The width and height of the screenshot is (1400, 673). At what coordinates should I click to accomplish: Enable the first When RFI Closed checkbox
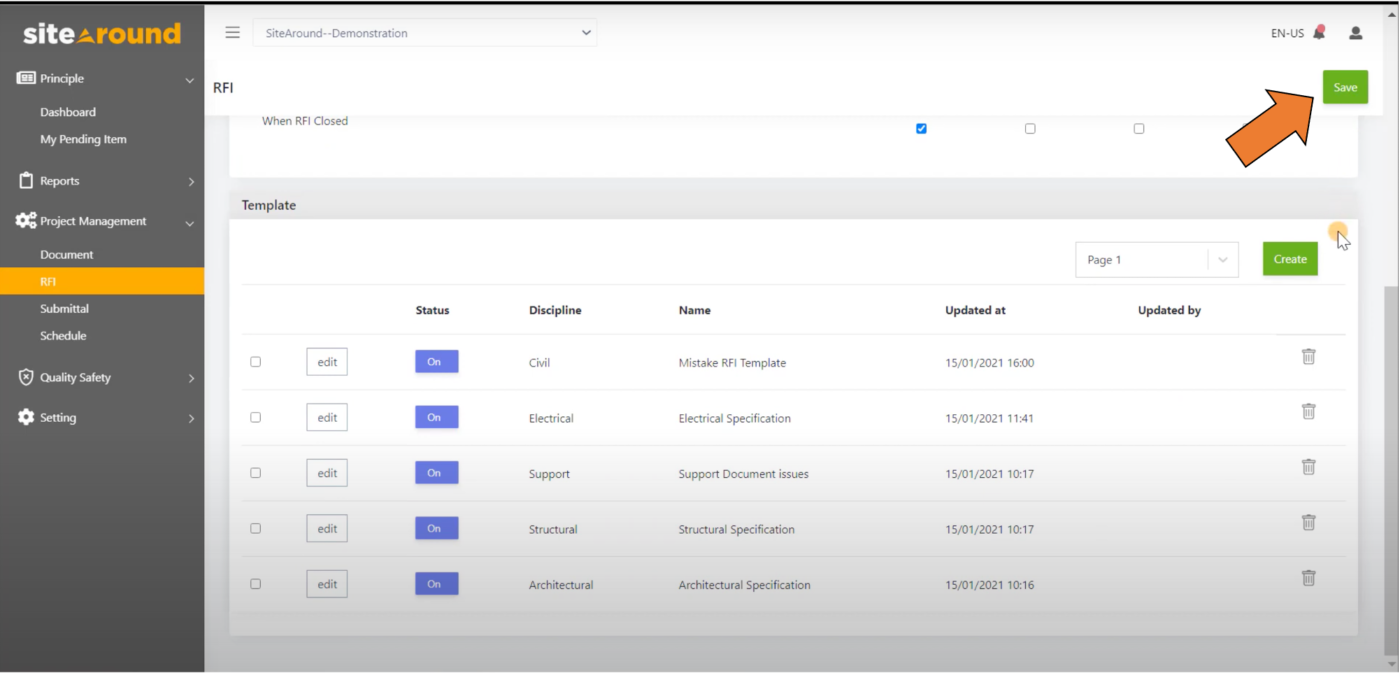(920, 128)
